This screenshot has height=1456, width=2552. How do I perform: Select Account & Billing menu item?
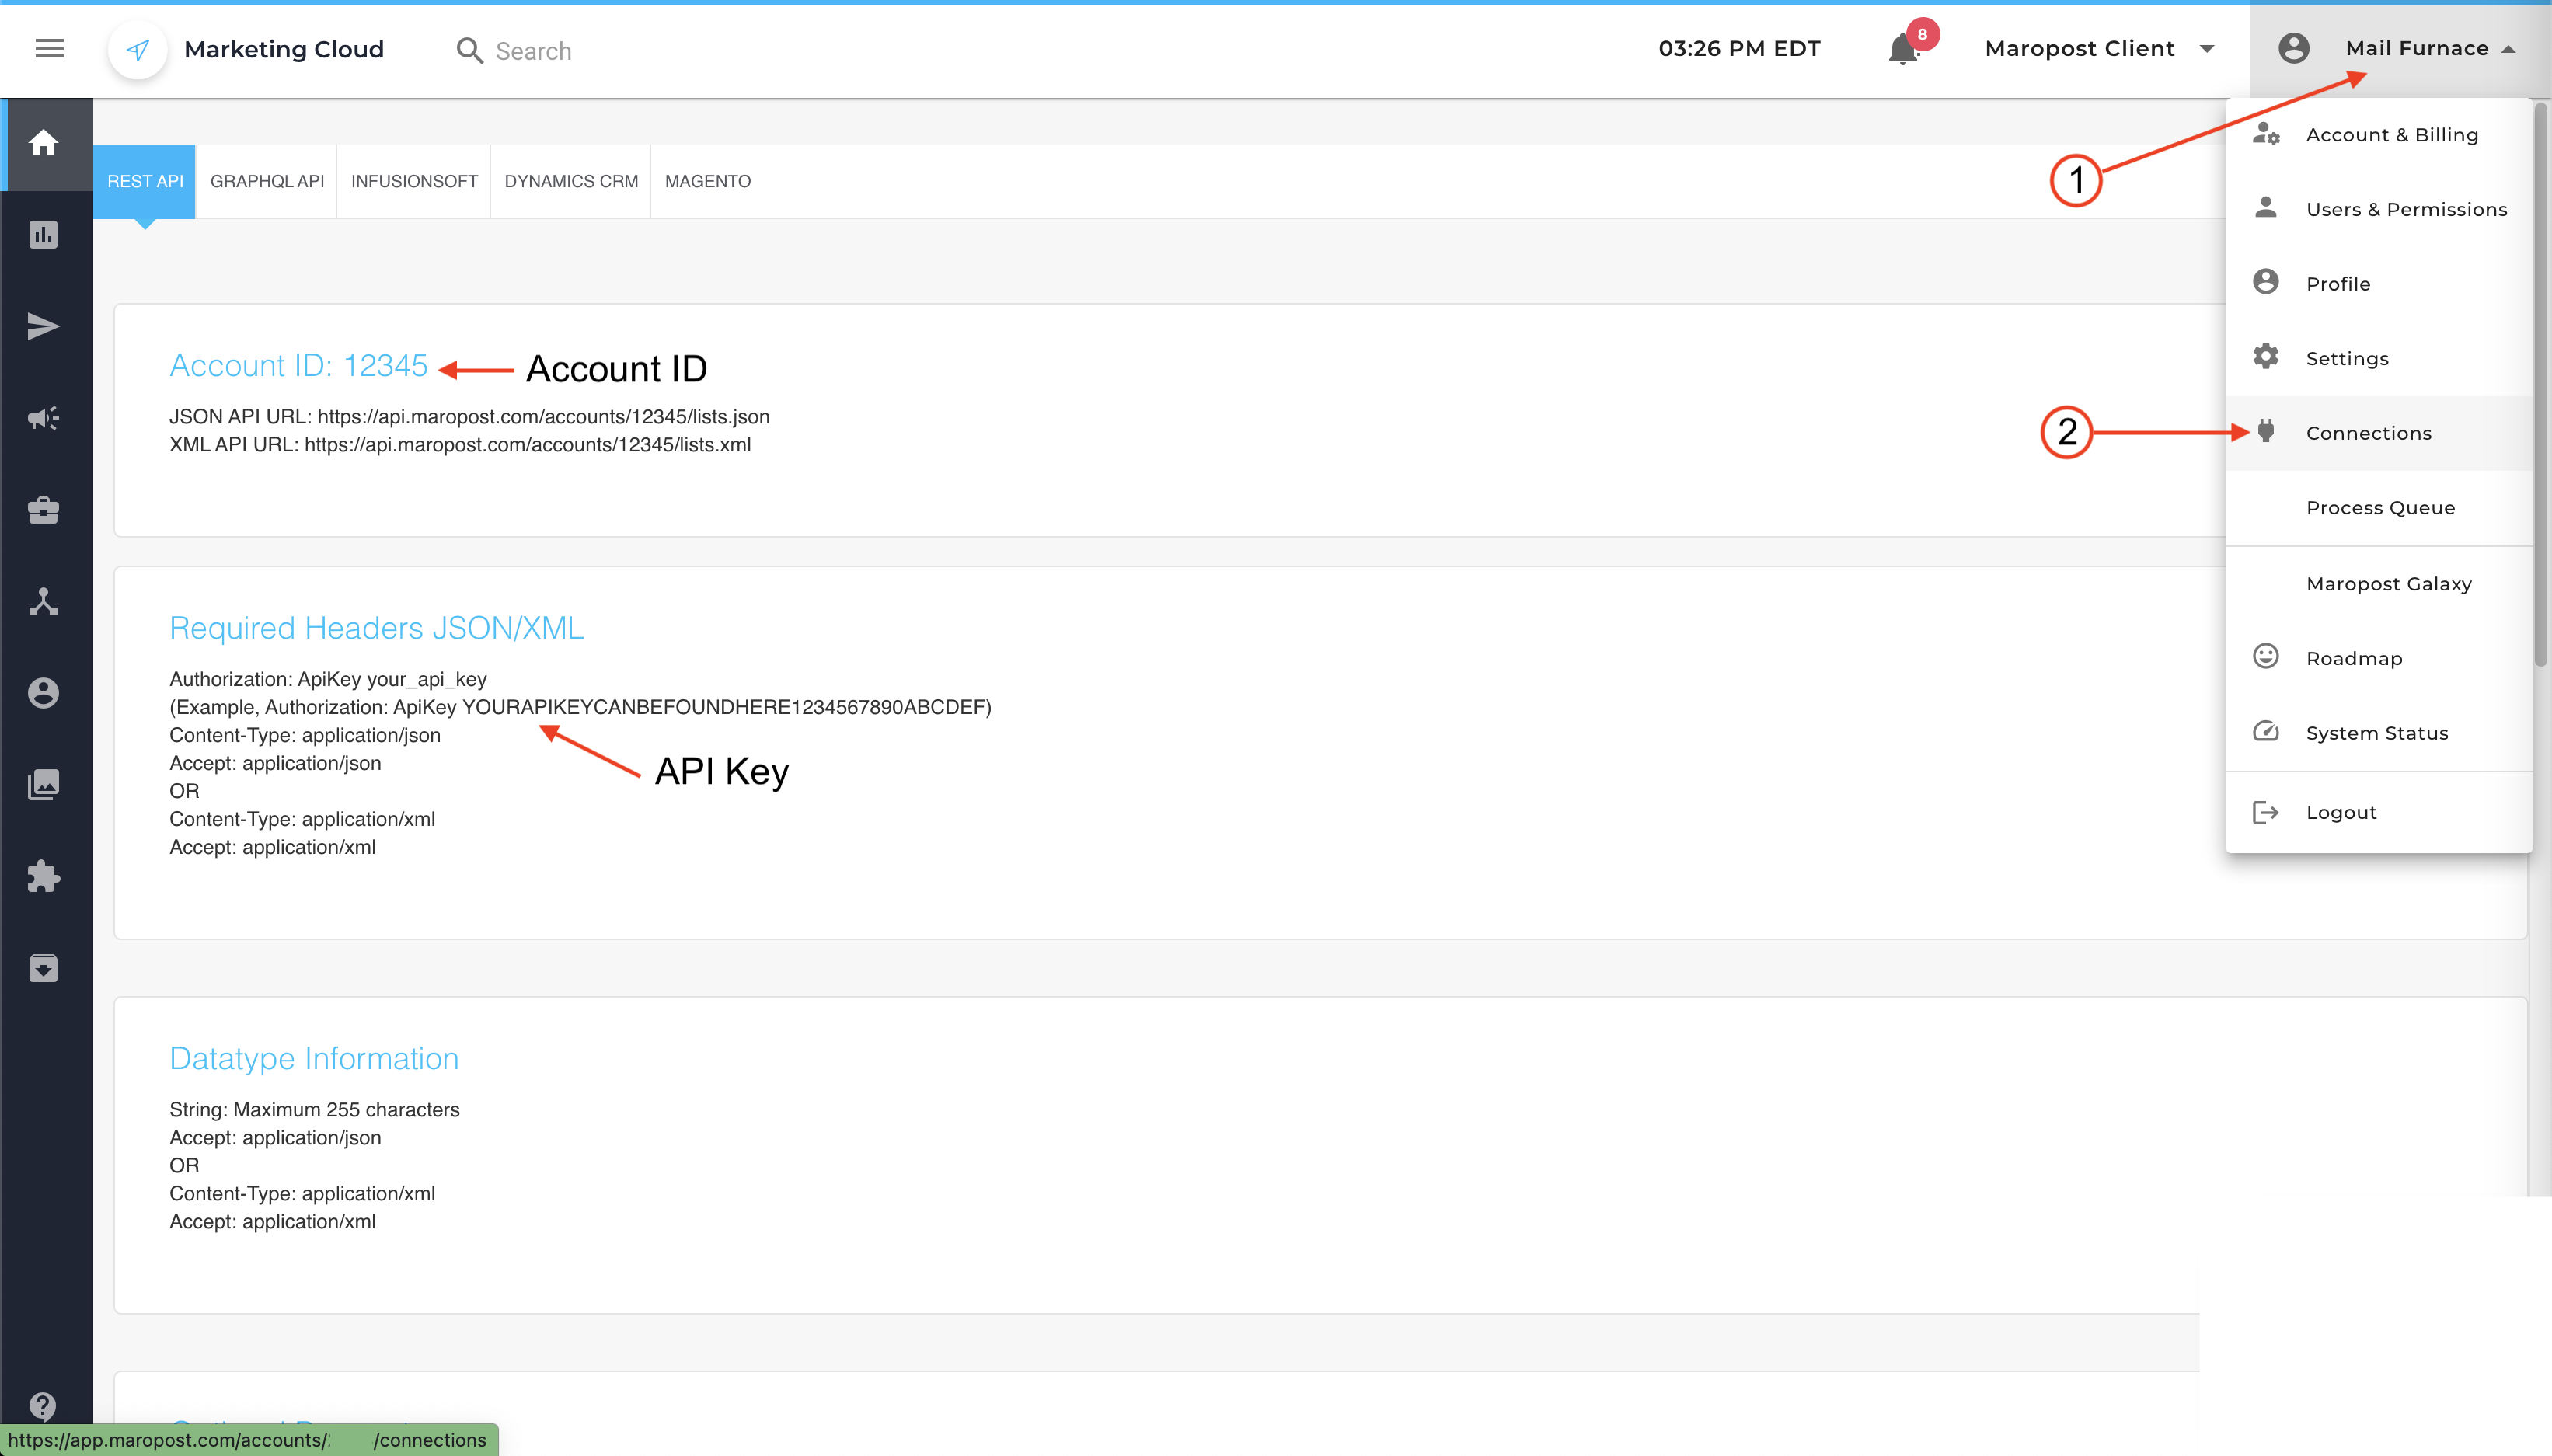point(2379,135)
